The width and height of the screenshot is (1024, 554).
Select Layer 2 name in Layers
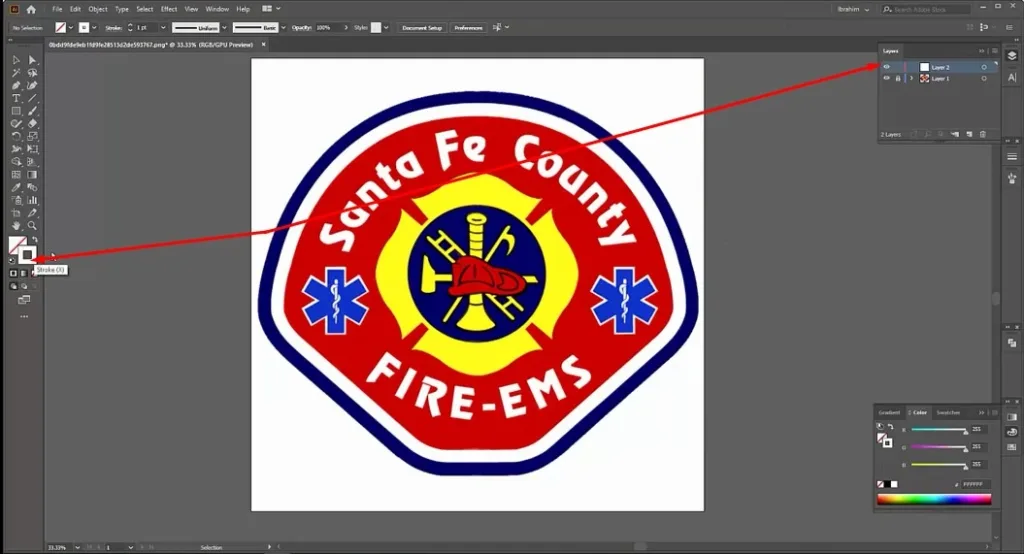click(x=940, y=67)
